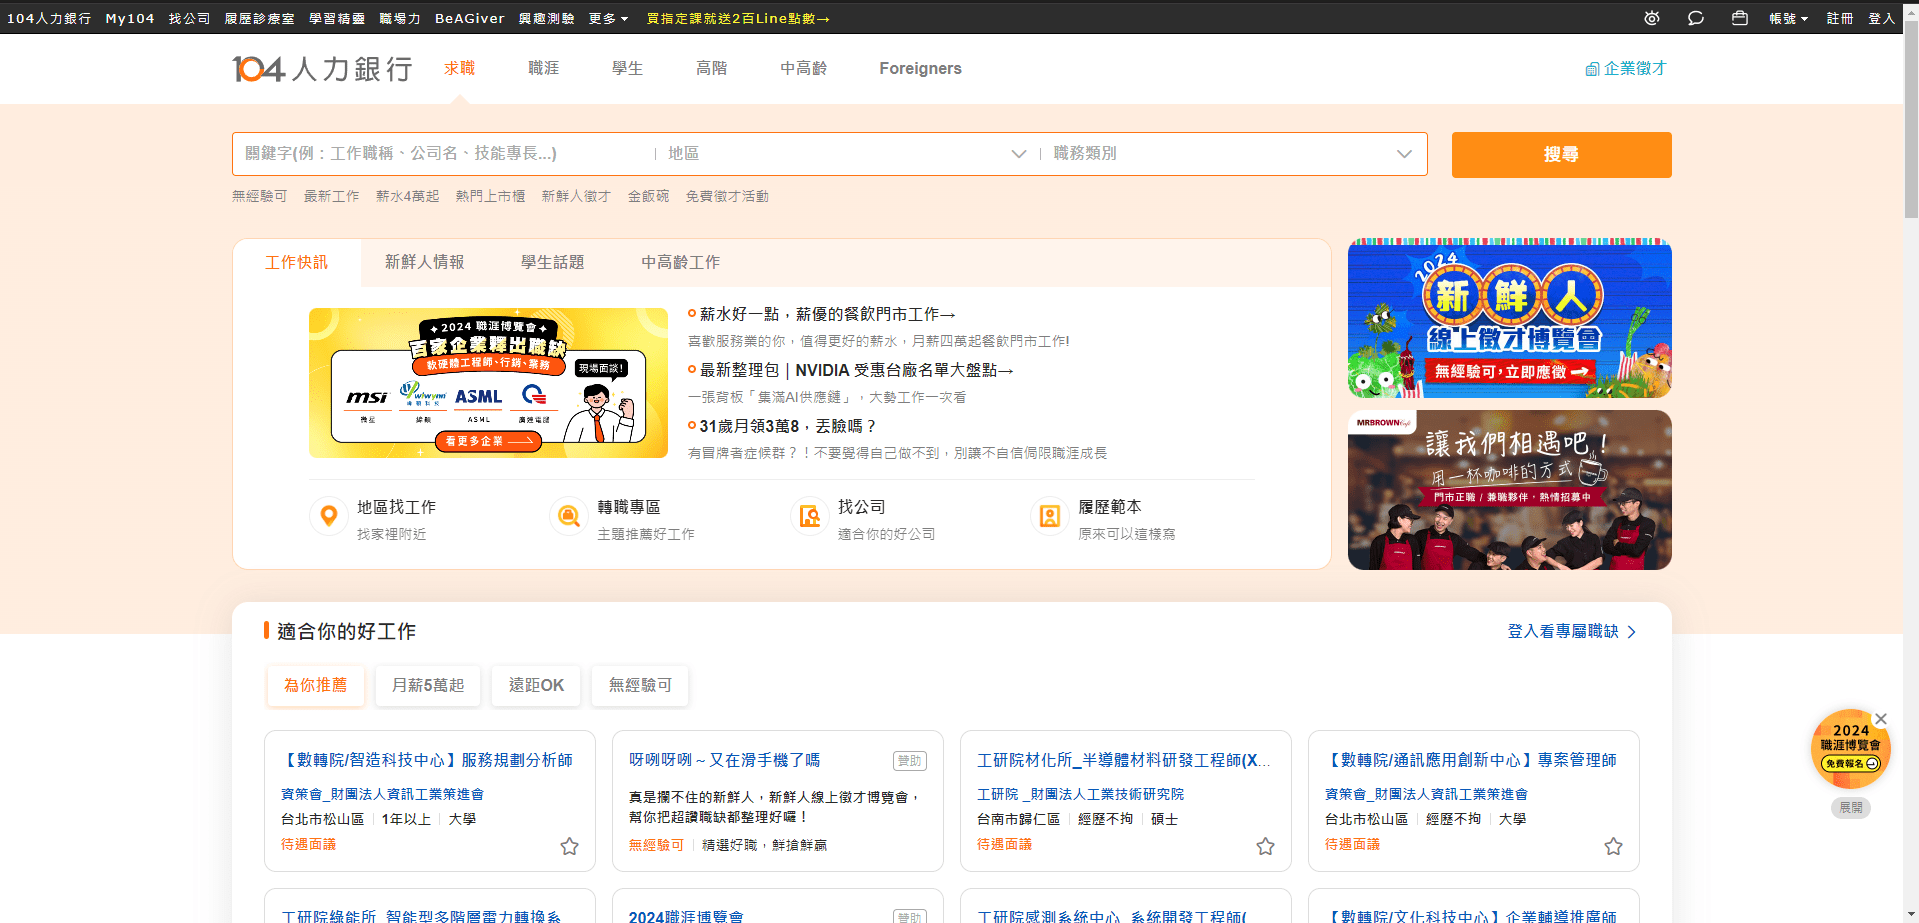Open article 薪水好一點，薪優的餐飲門市工作
This screenshot has width=1919, height=923.
827,314
